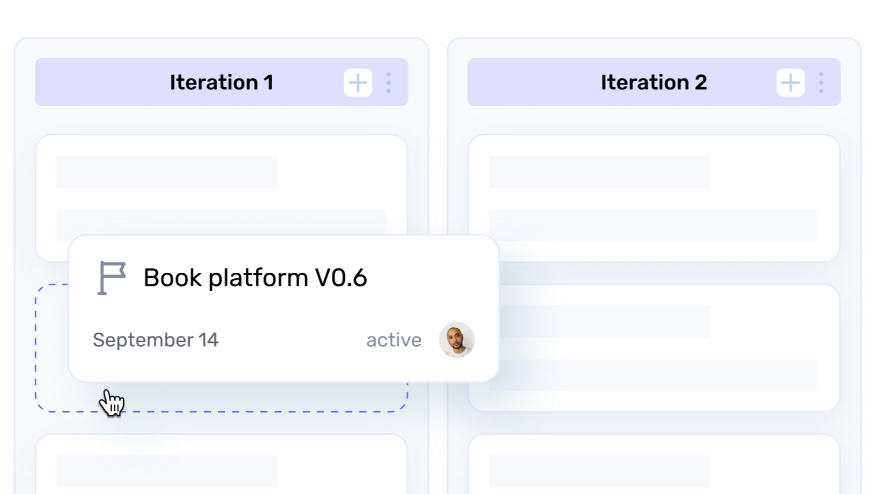Screen dimensions: 870x494
Task: Open the third card in Iteration 2
Action: click(654, 465)
